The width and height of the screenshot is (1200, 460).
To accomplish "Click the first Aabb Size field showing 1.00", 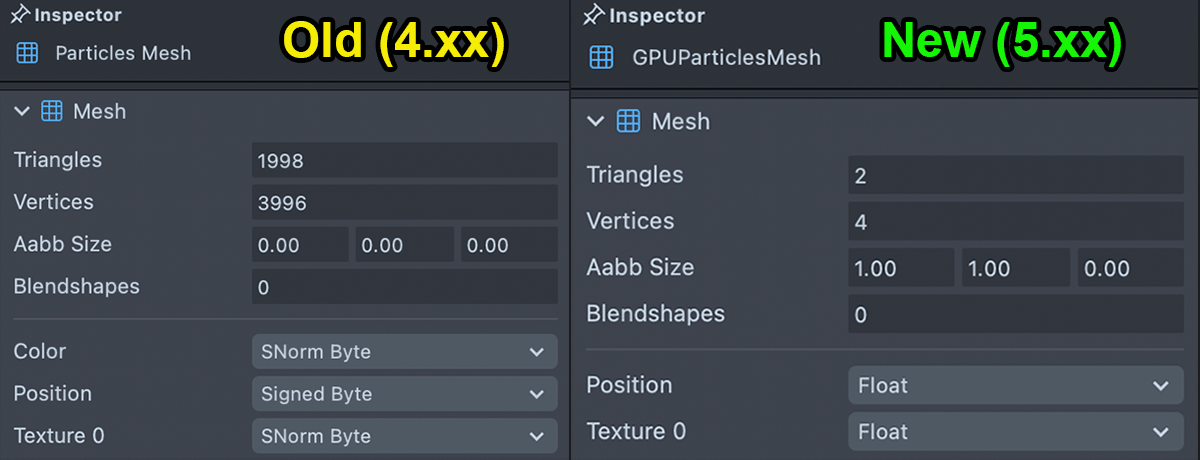I will 900,268.
